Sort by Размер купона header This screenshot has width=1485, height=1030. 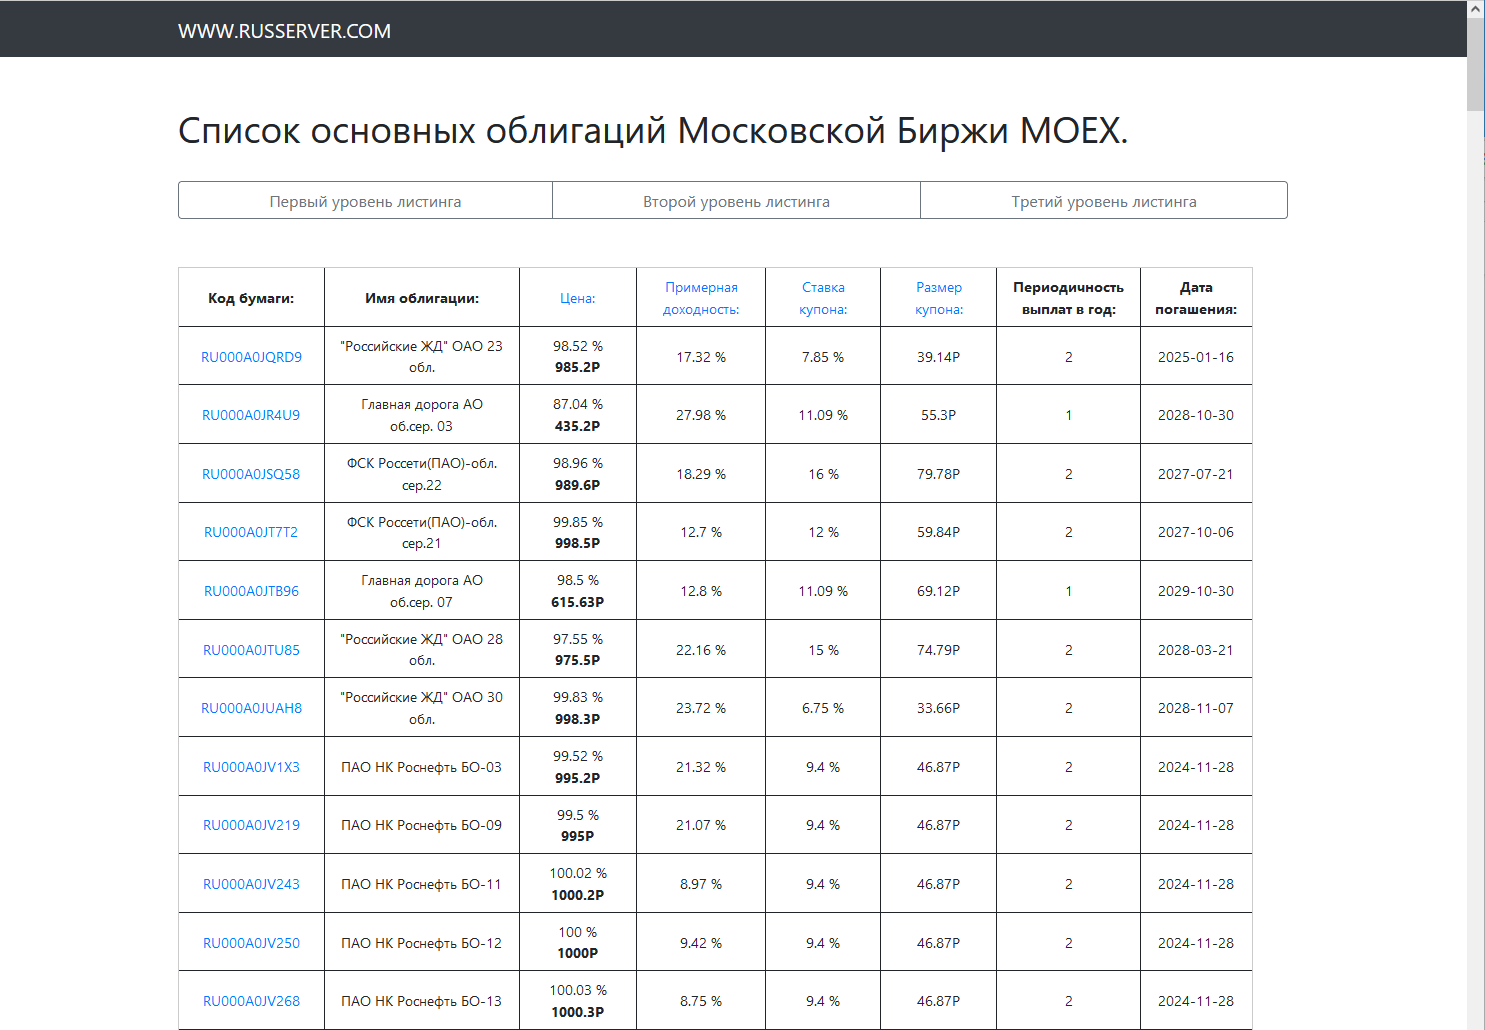click(939, 298)
